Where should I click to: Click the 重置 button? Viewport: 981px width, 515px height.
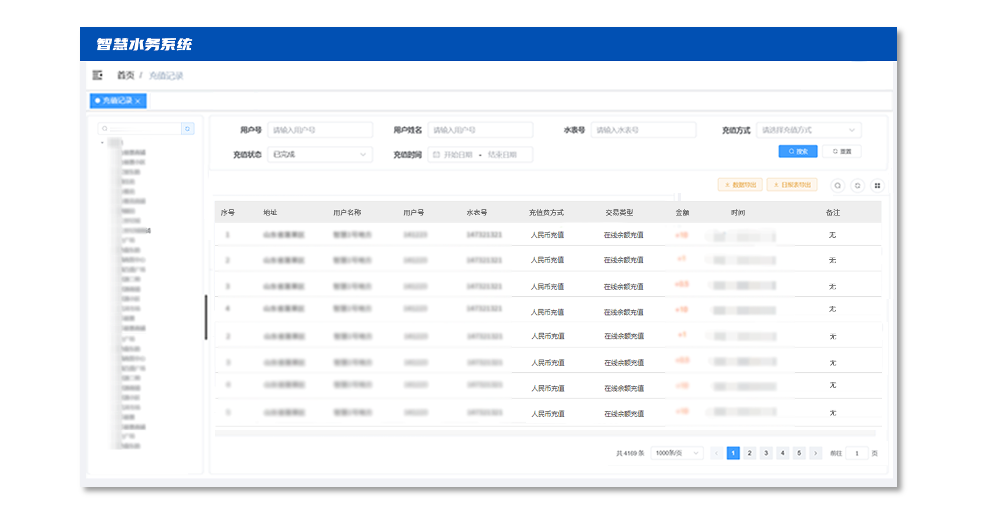(x=842, y=151)
